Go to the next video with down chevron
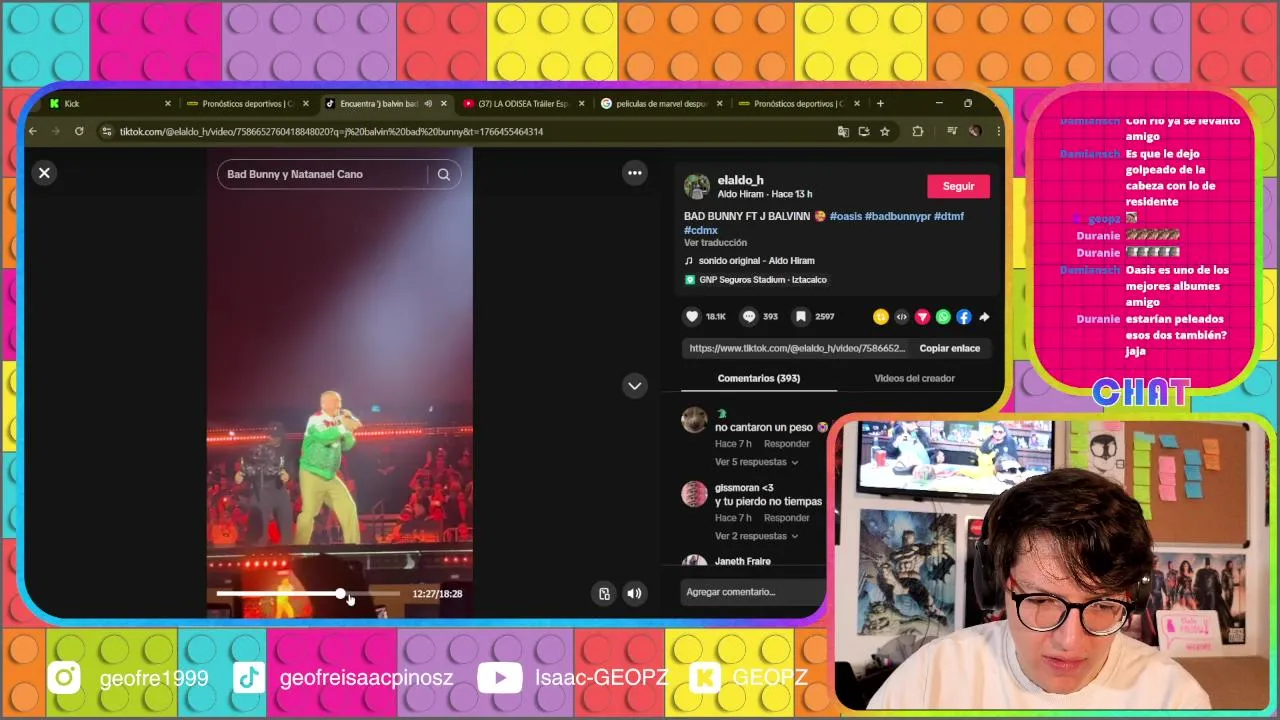This screenshot has width=1280, height=720. (634, 385)
